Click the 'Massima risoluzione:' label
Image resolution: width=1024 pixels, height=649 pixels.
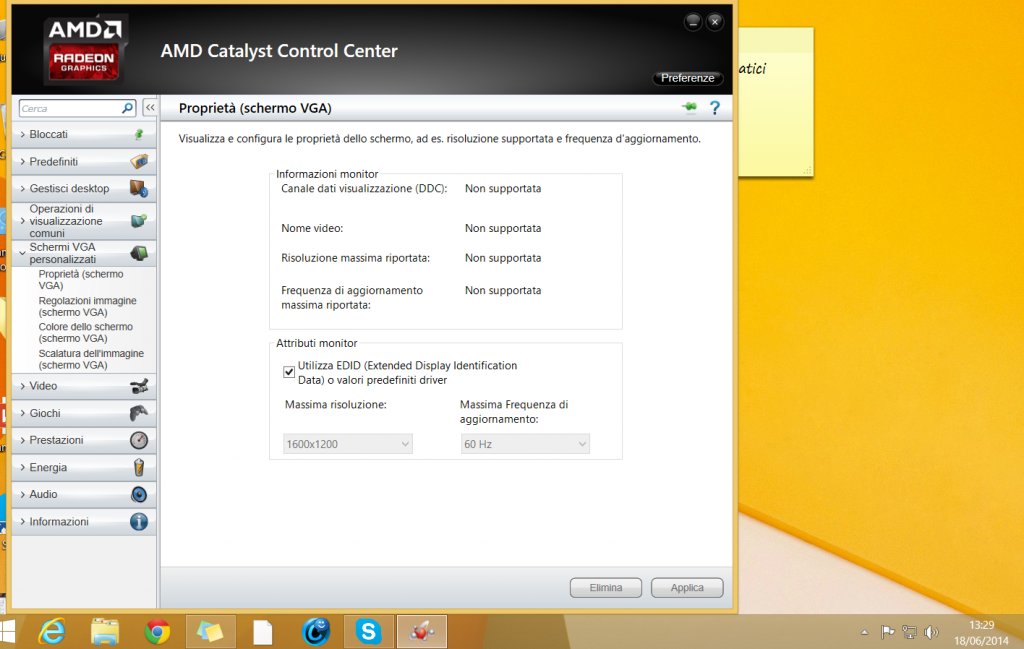click(336, 405)
